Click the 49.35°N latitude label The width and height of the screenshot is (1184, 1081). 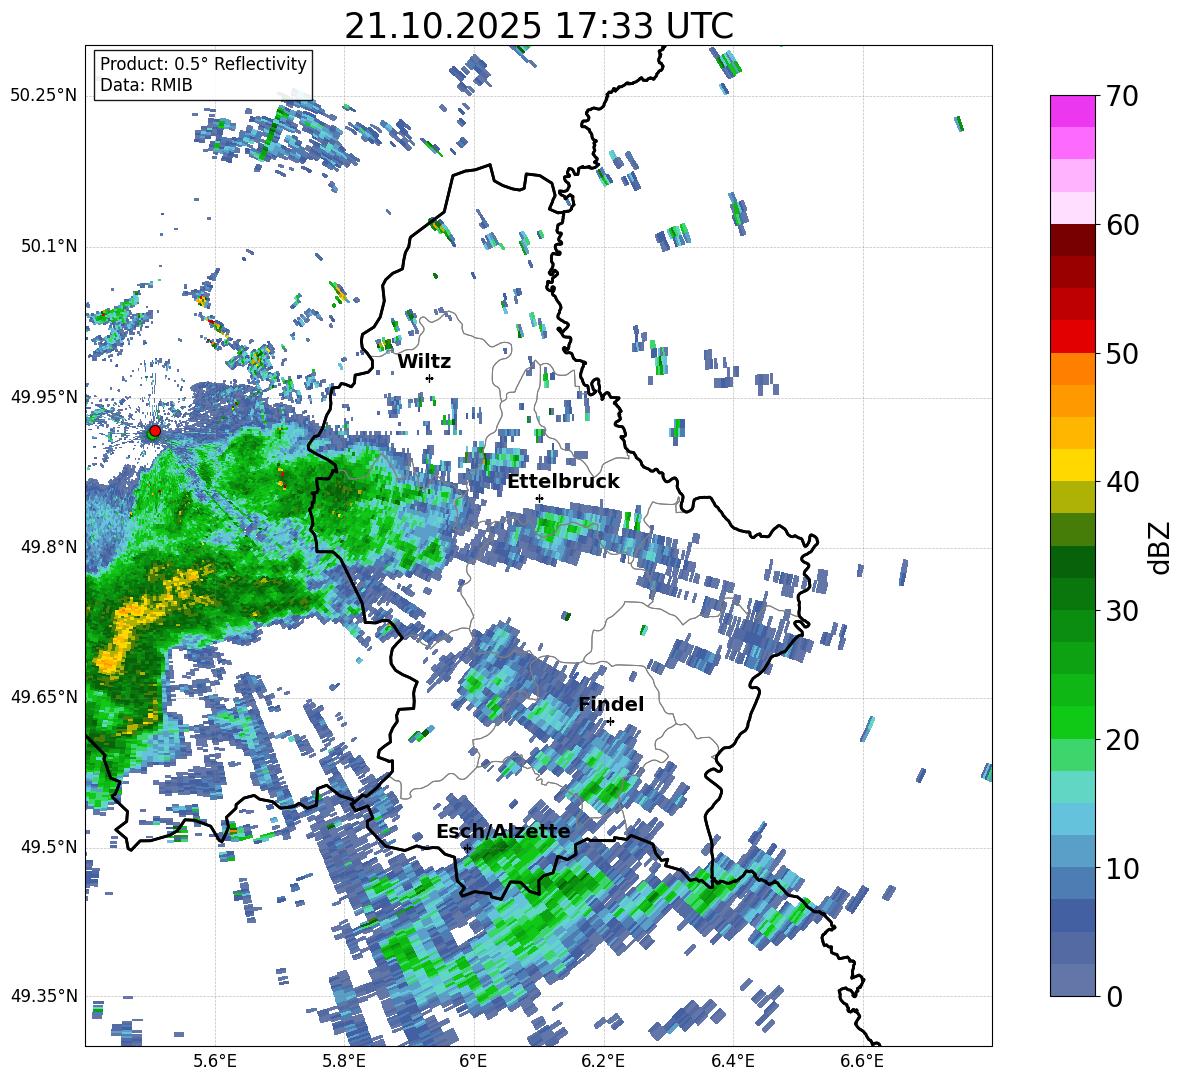[44, 996]
